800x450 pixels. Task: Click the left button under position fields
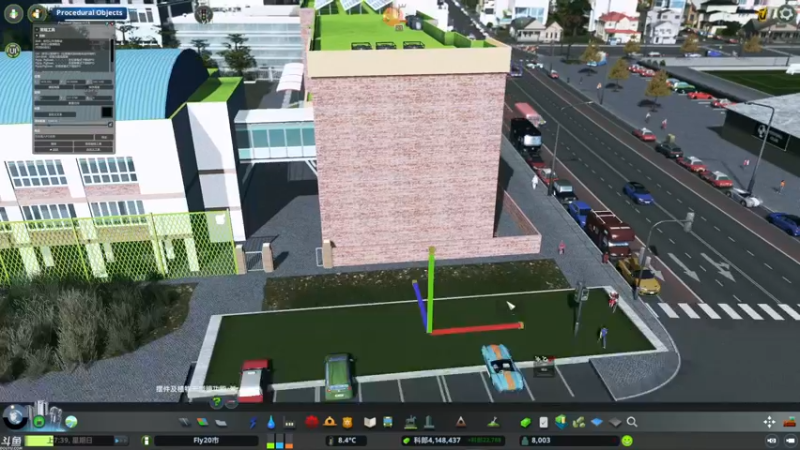click(54, 87)
